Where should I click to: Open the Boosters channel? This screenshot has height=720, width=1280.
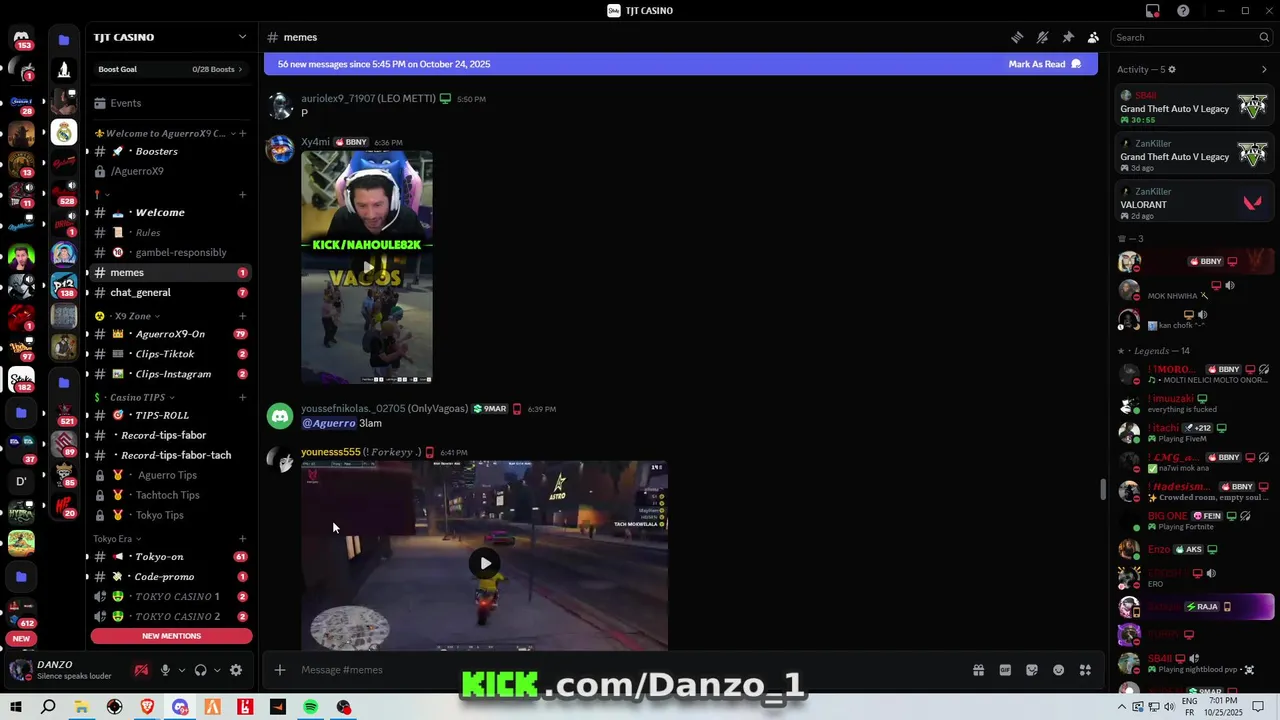(x=170, y=151)
